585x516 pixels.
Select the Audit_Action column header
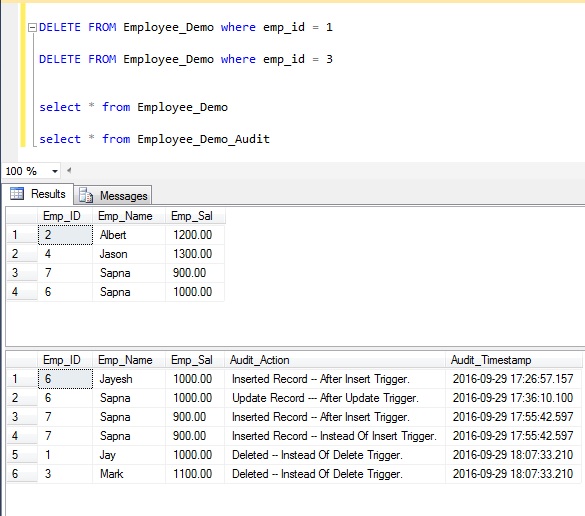click(x=335, y=360)
